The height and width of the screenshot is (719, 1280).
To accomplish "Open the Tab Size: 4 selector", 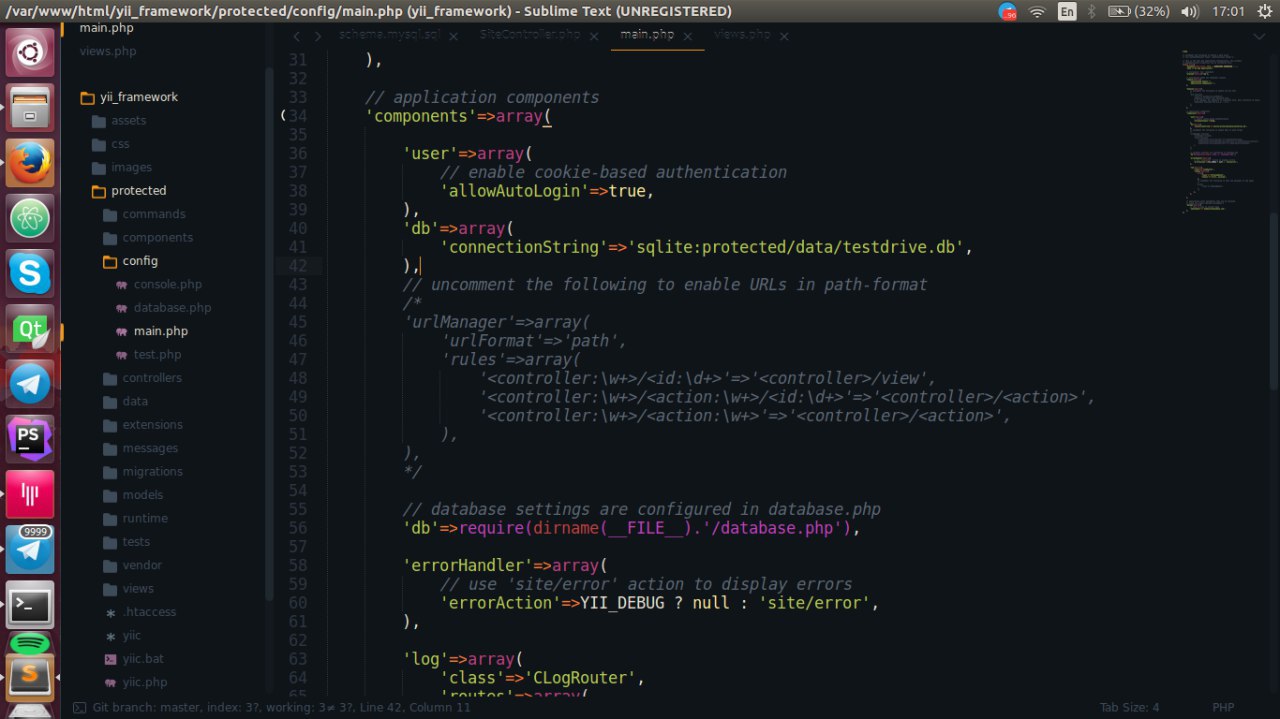I will (1129, 707).
